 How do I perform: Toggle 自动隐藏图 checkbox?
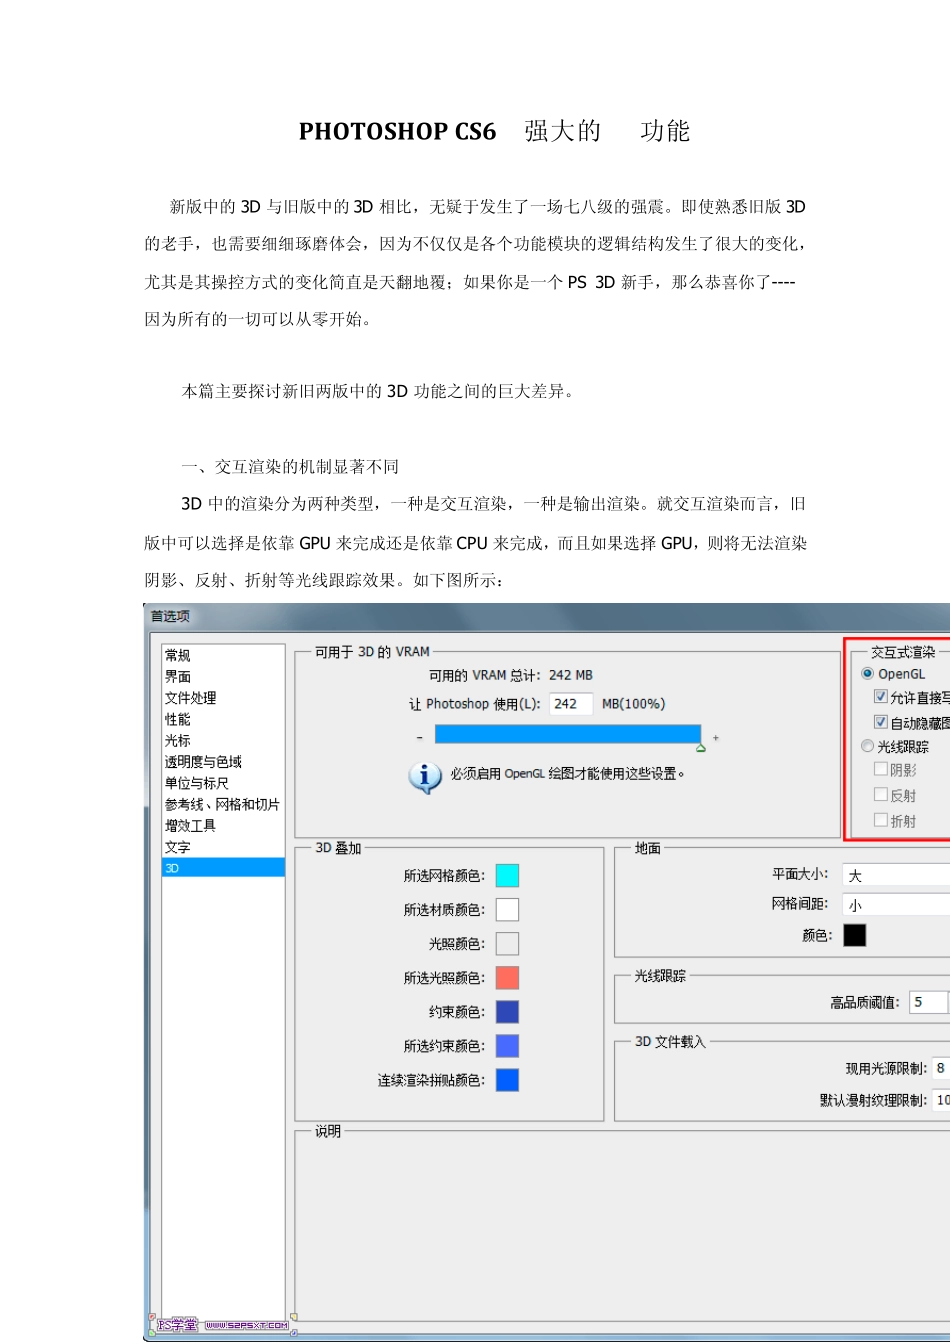[881, 722]
